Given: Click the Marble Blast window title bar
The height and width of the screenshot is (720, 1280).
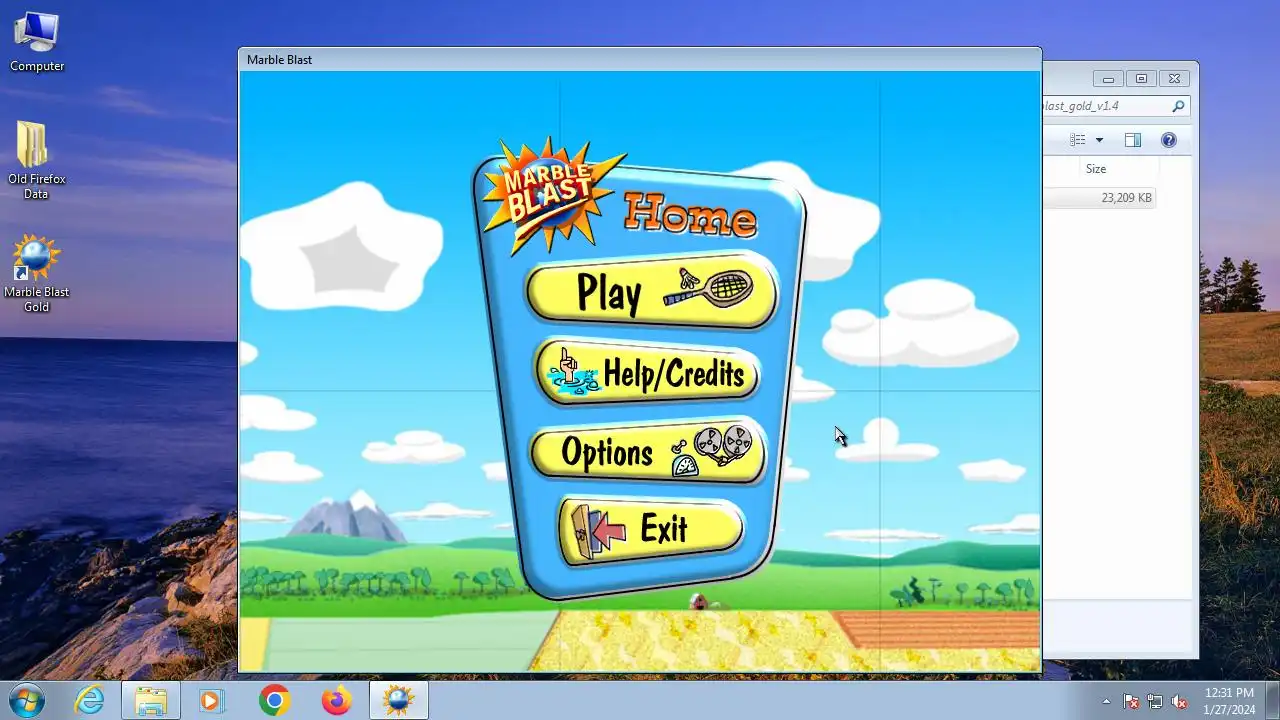Looking at the screenshot, I should tap(640, 60).
